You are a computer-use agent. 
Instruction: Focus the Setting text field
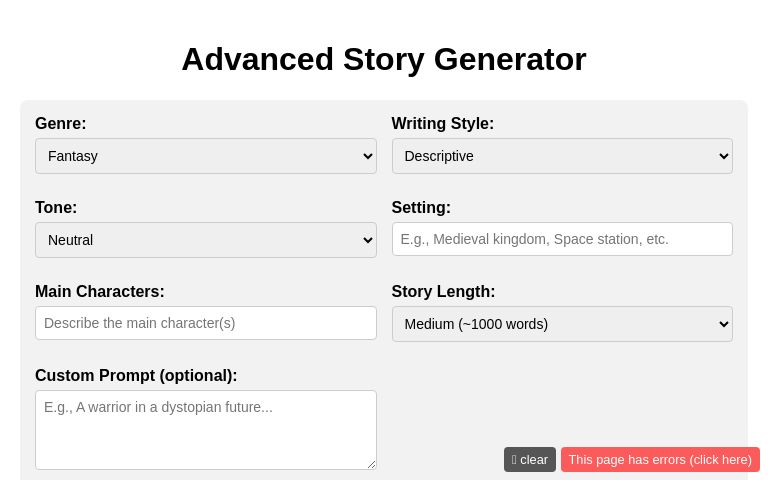[562, 239]
